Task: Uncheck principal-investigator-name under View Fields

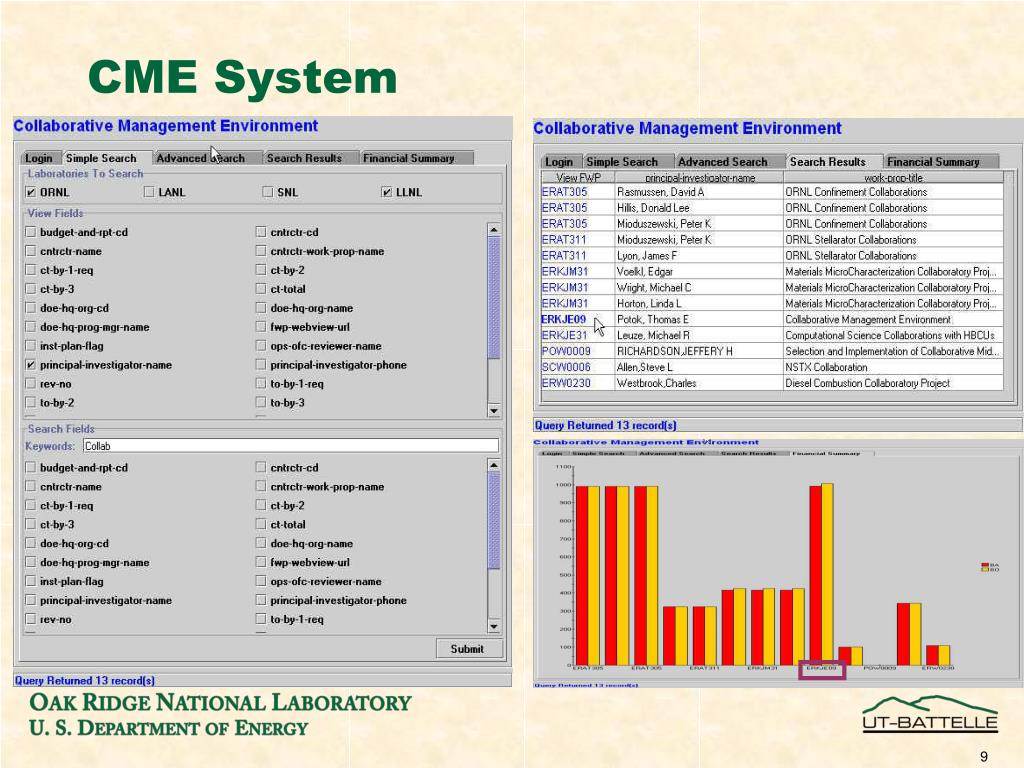Action: click(30, 364)
